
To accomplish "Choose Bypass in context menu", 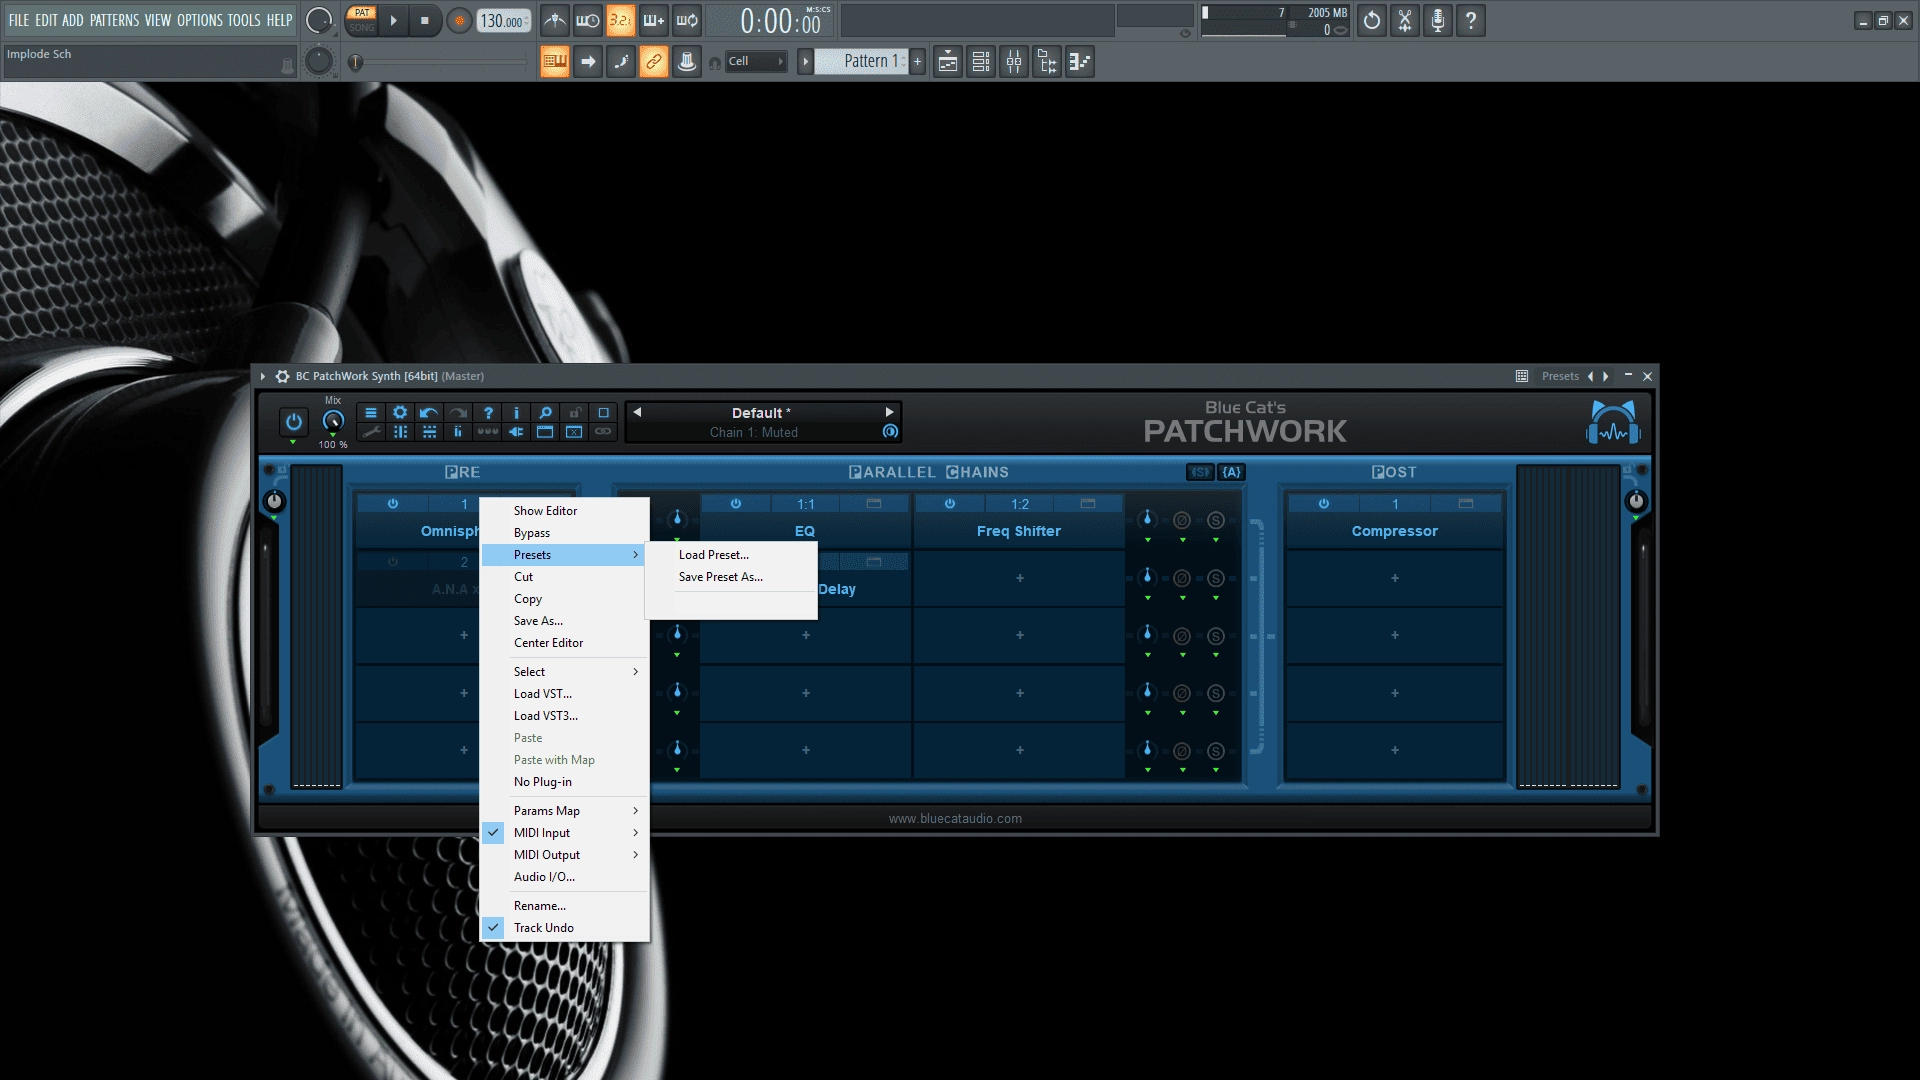I will (x=565, y=533).
